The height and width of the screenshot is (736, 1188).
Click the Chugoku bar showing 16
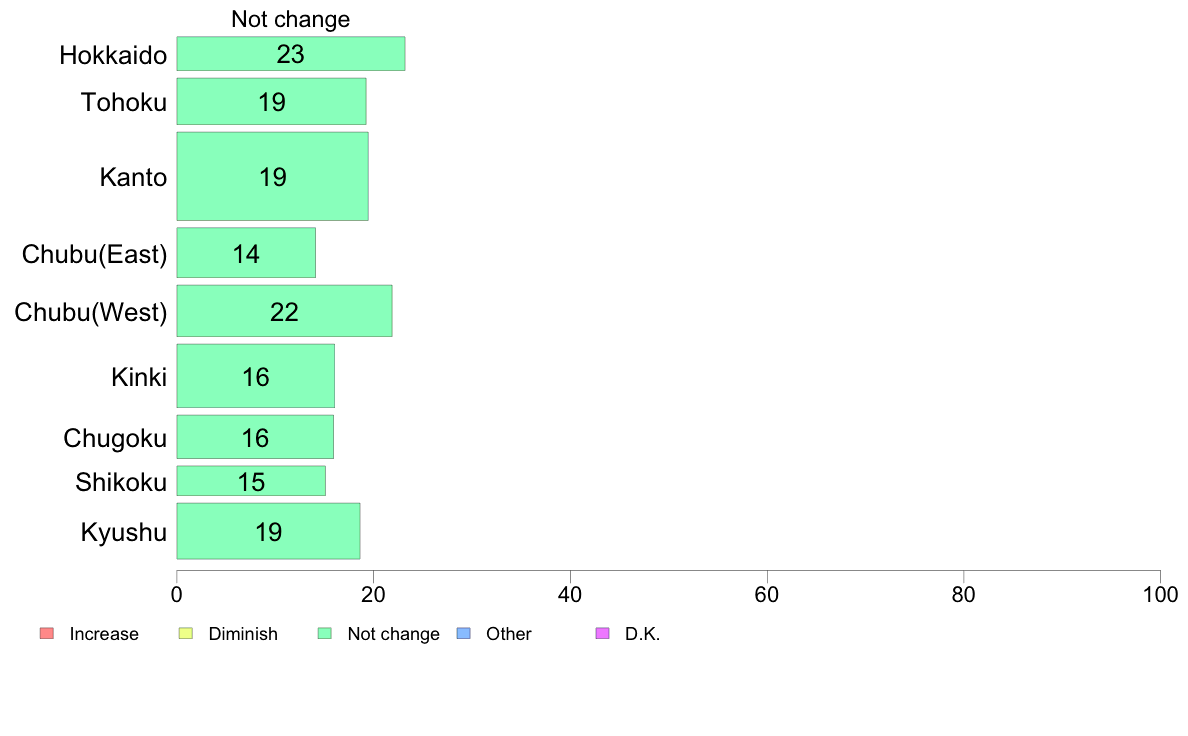255,437
